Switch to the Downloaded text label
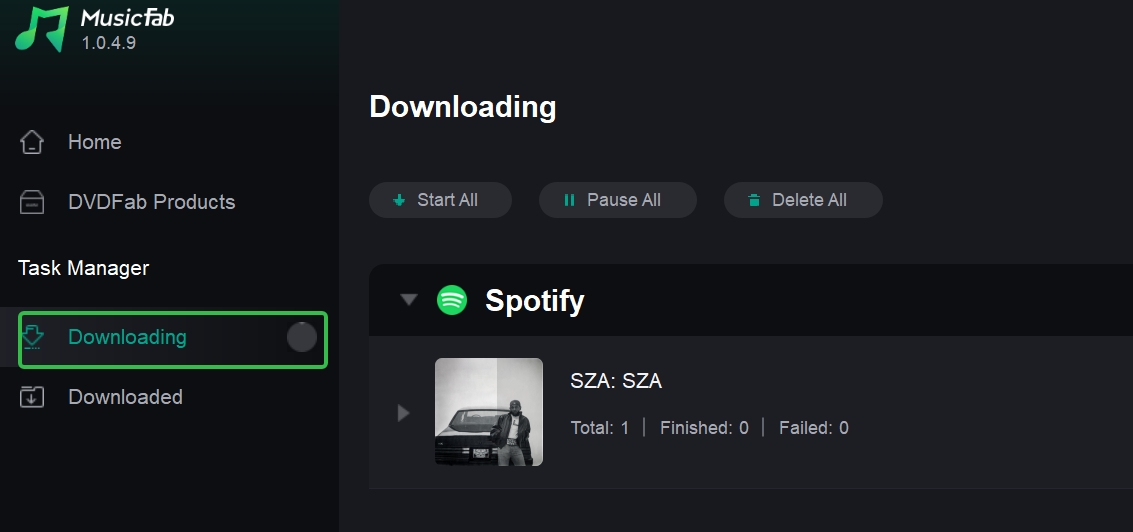The image size is (1133, 532). coord(125,397)
